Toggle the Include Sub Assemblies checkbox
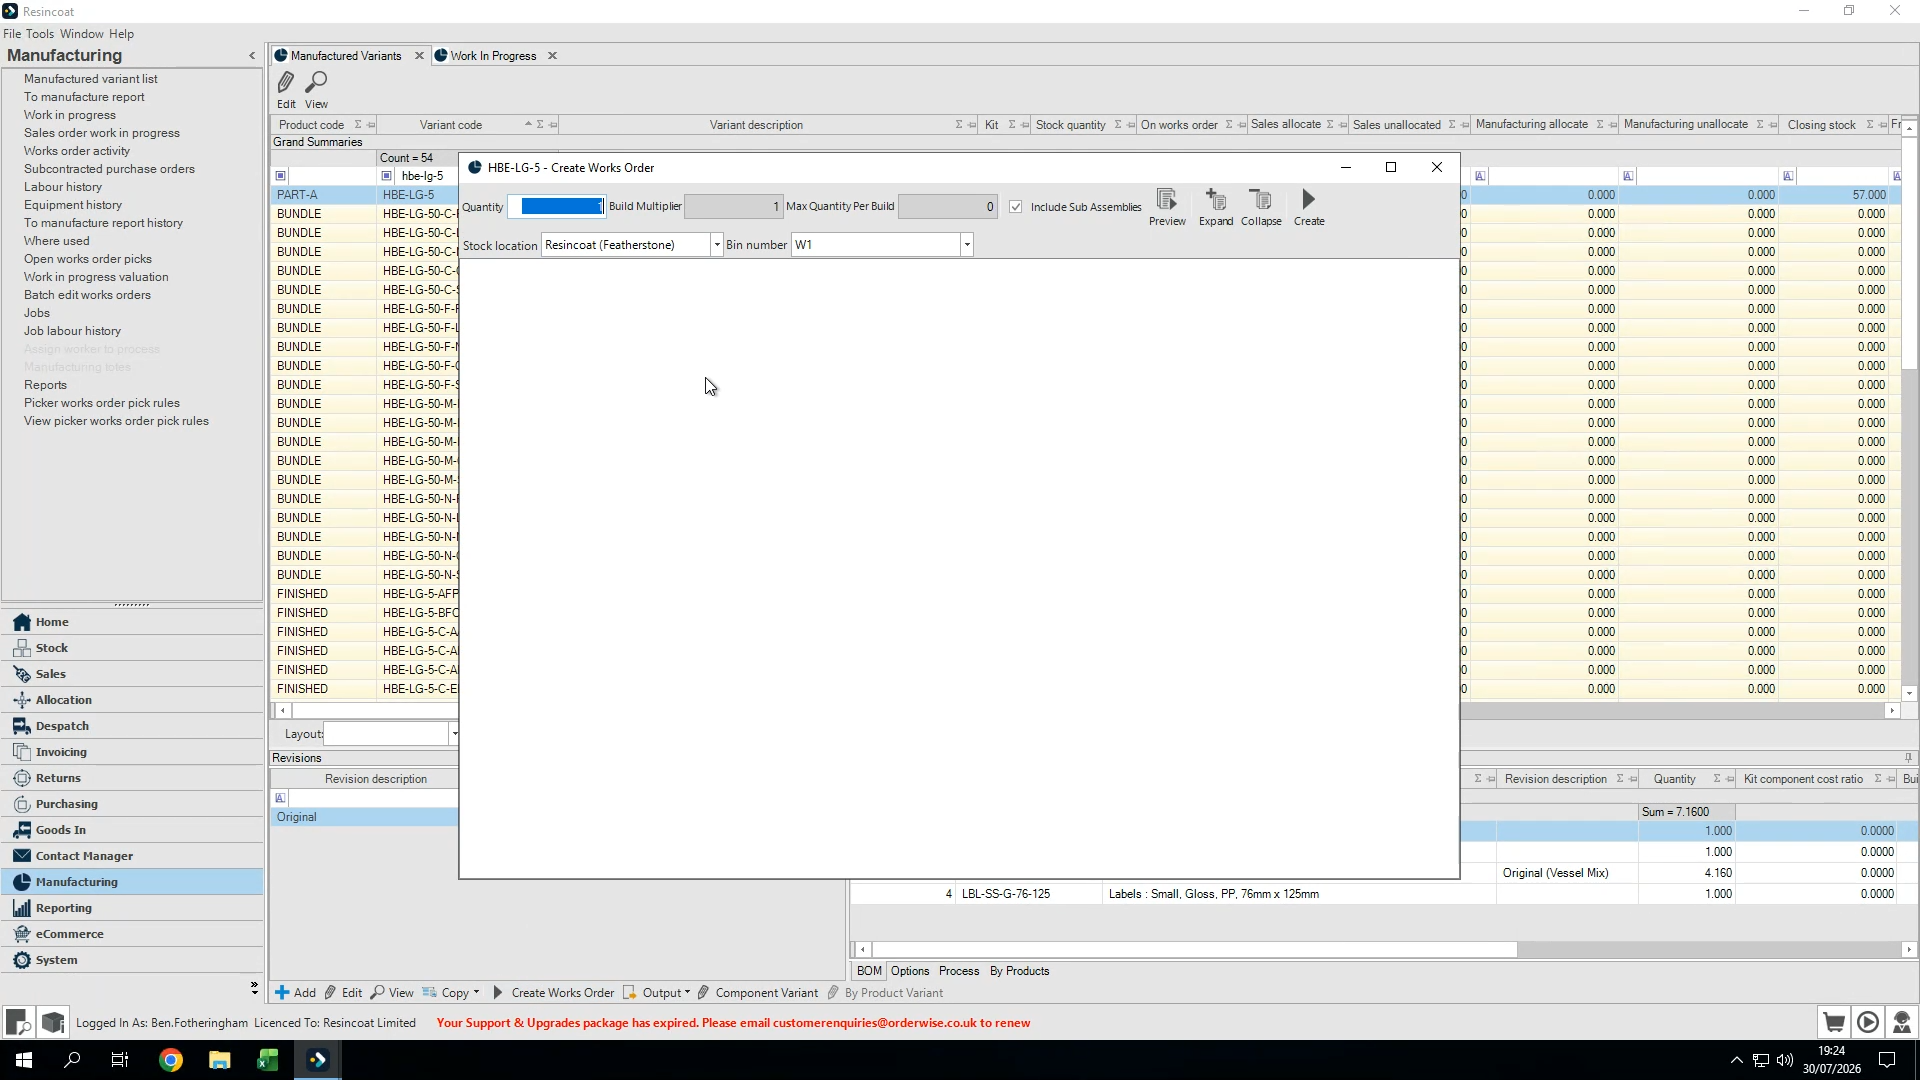This screenshot has height=1080, width=1920. click(1016, 207)
